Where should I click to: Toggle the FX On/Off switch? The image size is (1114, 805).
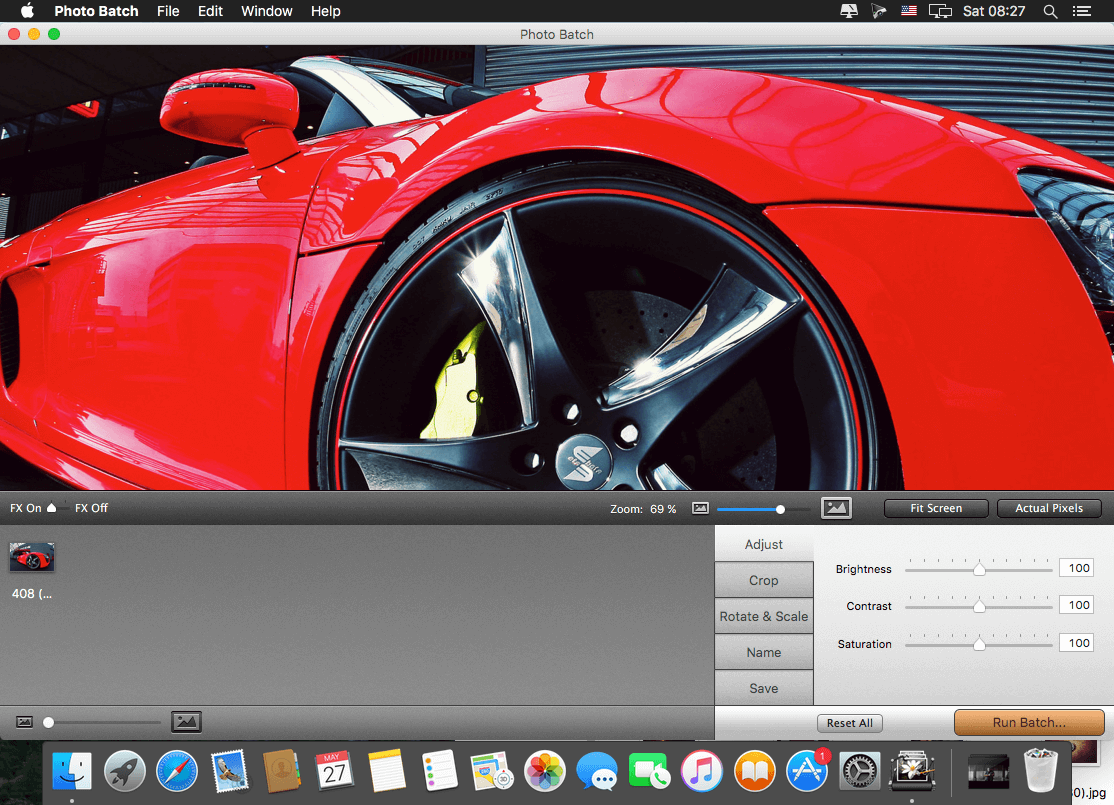click(57, 508)
